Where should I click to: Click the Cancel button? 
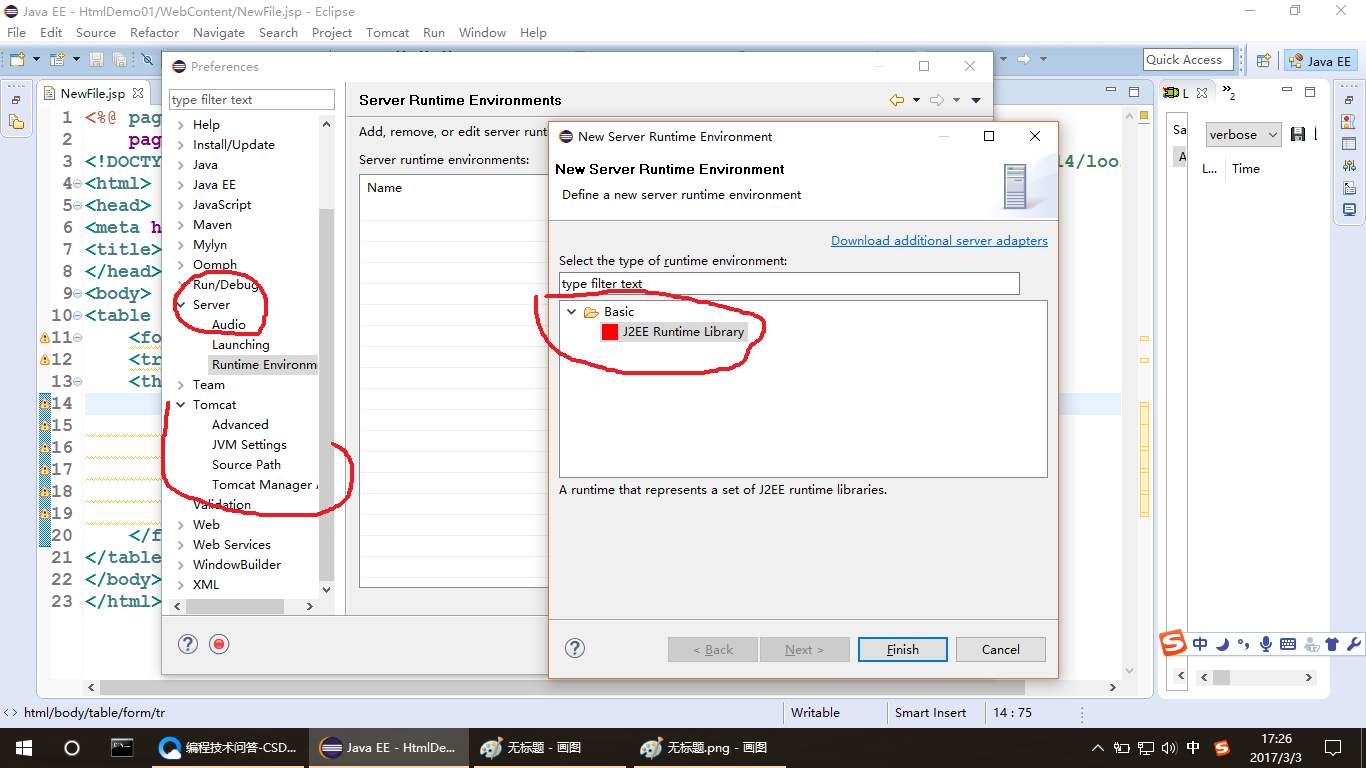pos(1000,649)
